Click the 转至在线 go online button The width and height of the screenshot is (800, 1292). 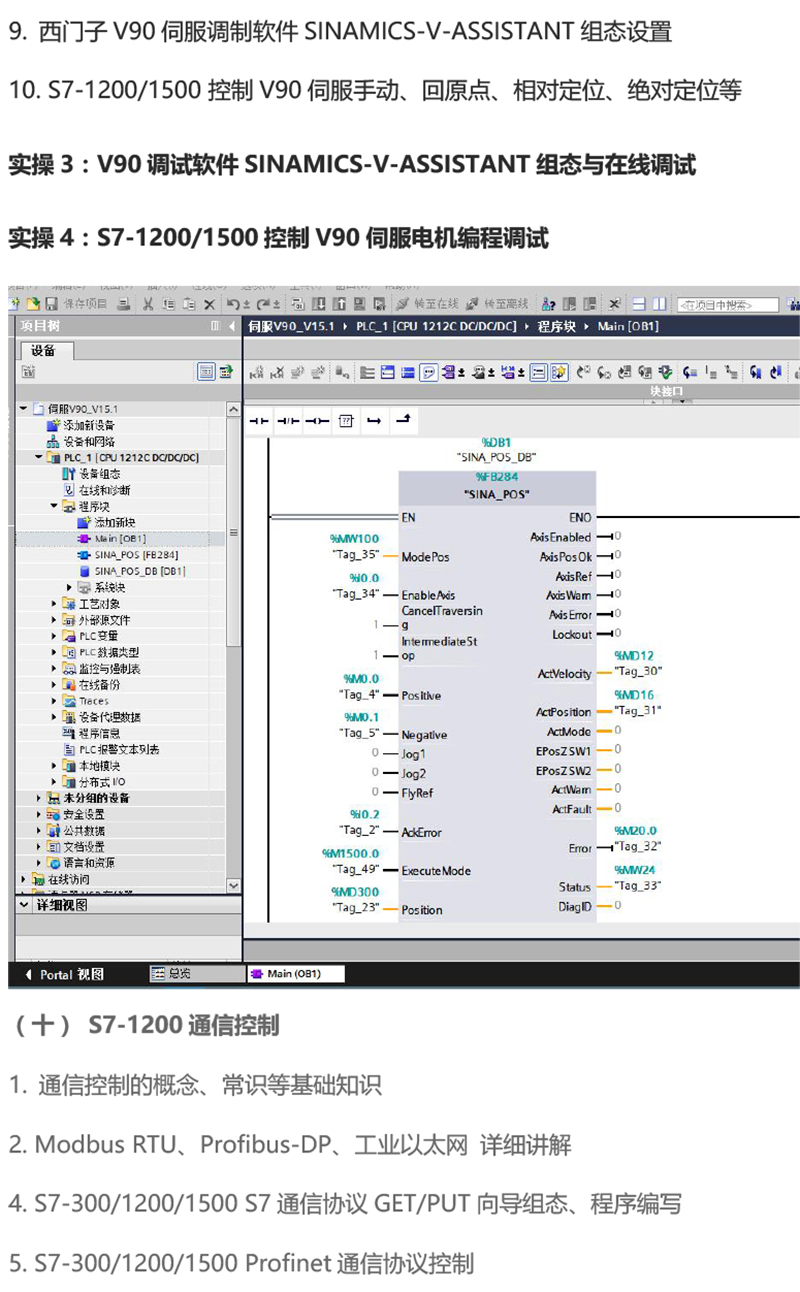[428, 304]
